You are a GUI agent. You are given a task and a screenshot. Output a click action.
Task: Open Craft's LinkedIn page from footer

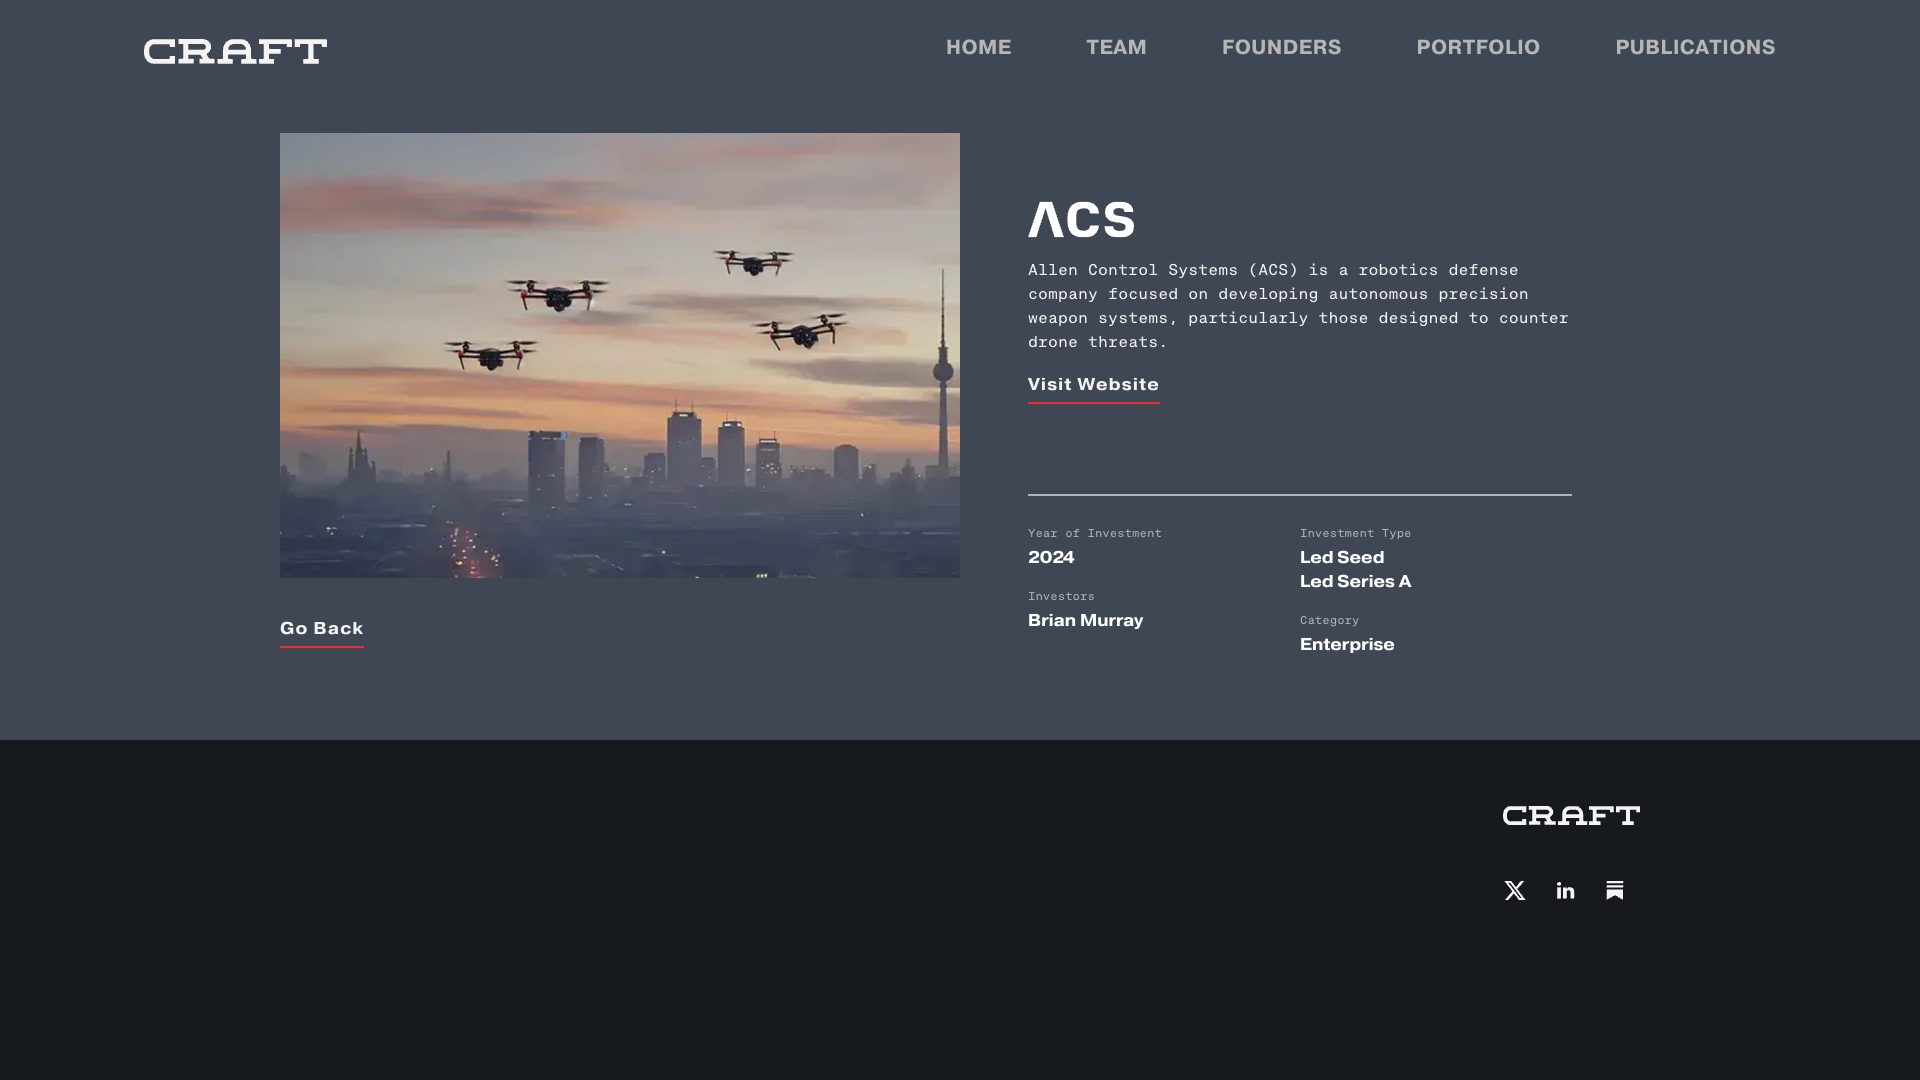coord(1565,890)
